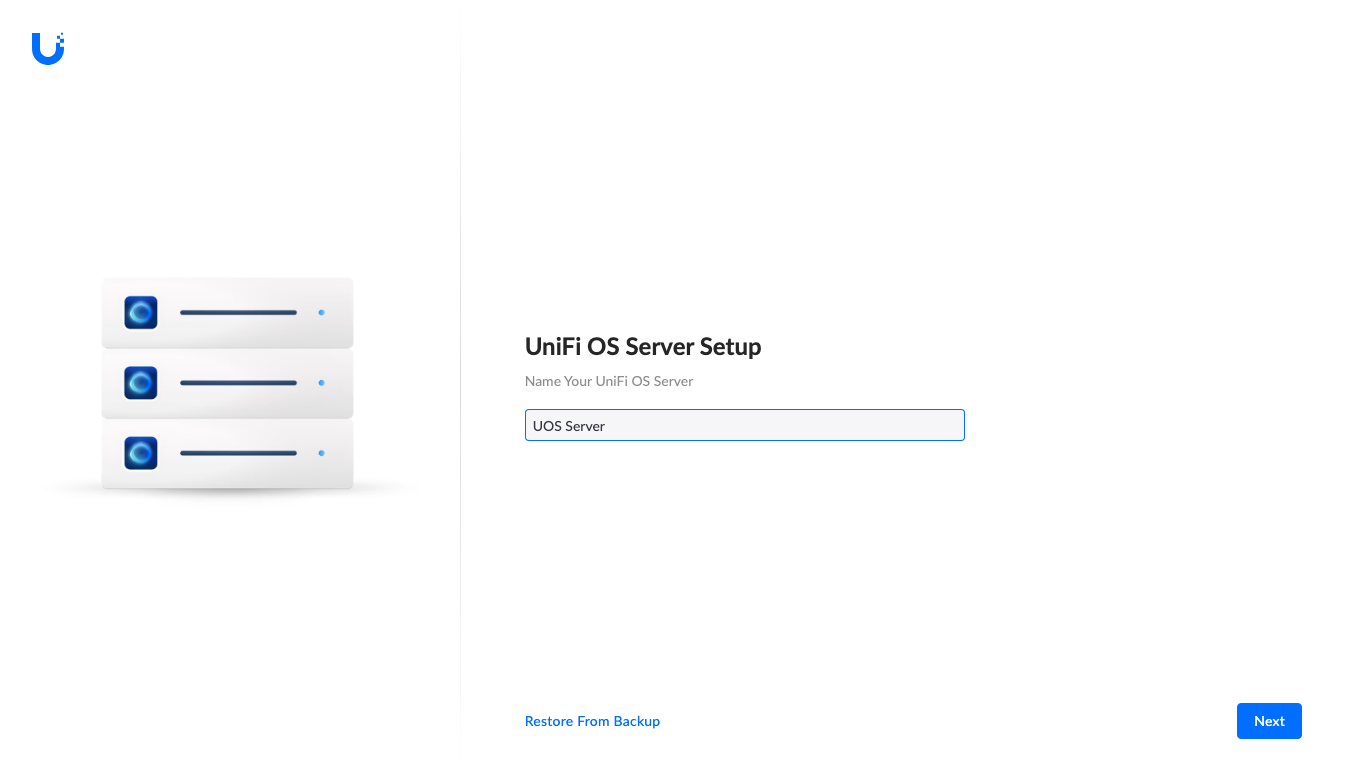Click the Ubiquiti logo in the corner
The height and width of the screenshot is (768, 1366).
(x=48, y=48)
